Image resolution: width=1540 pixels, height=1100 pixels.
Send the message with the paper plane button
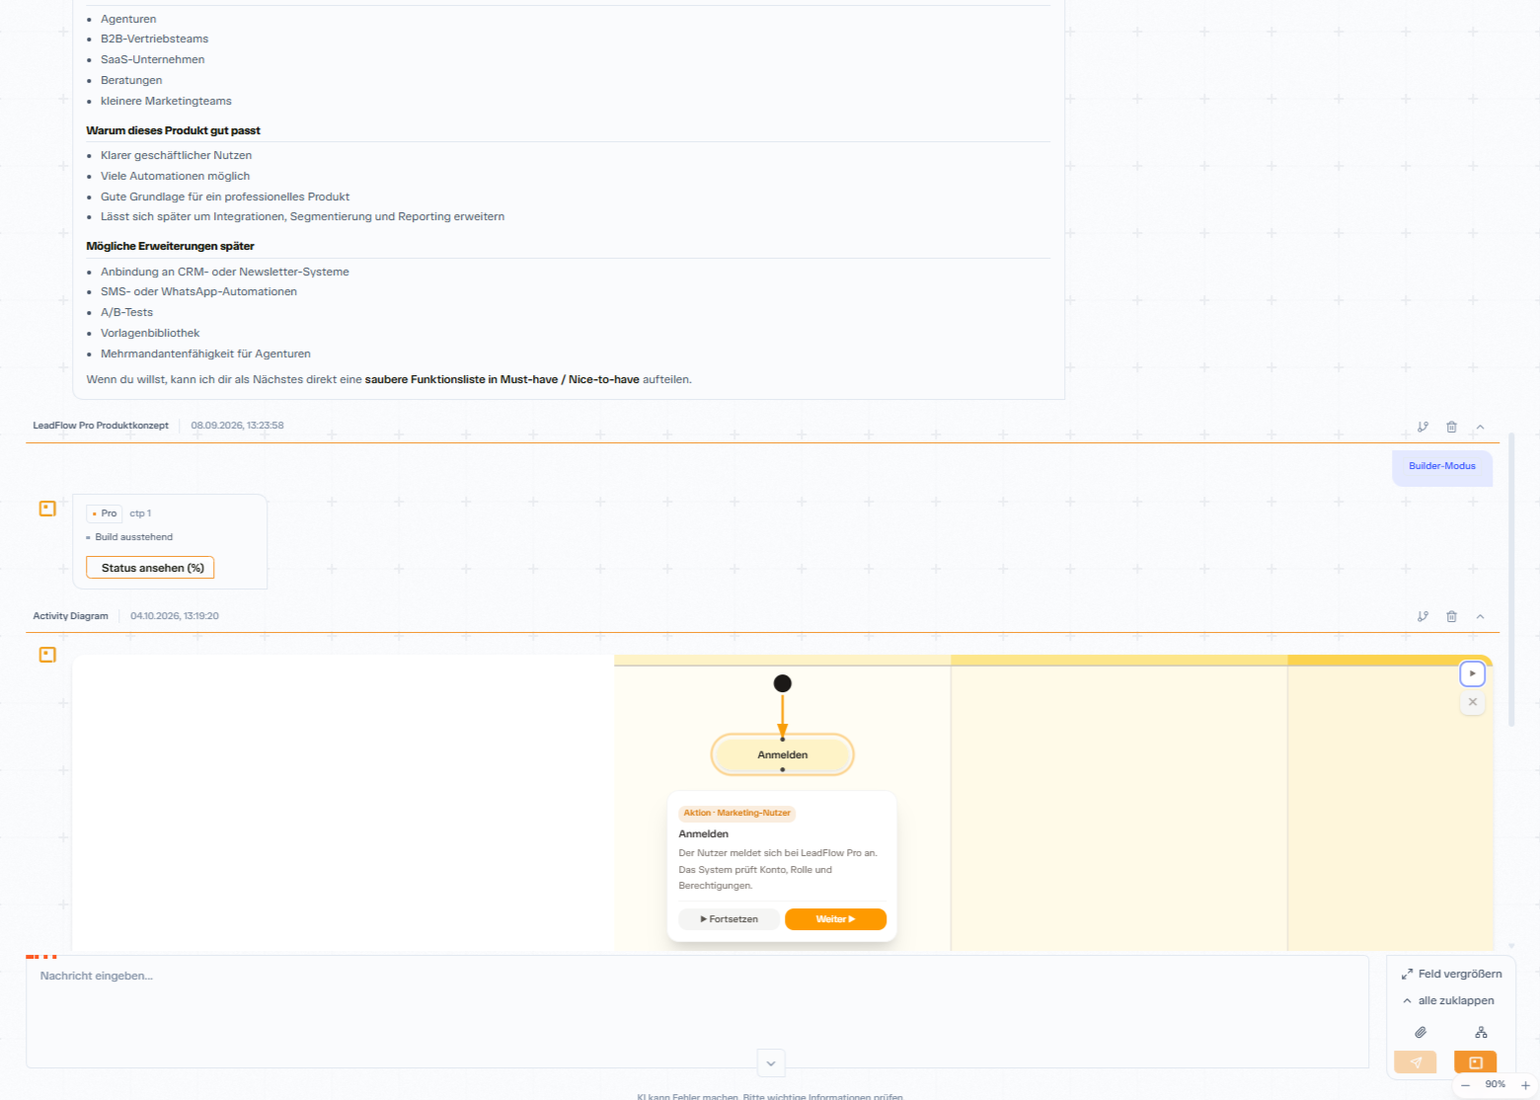(1415, 1062)
